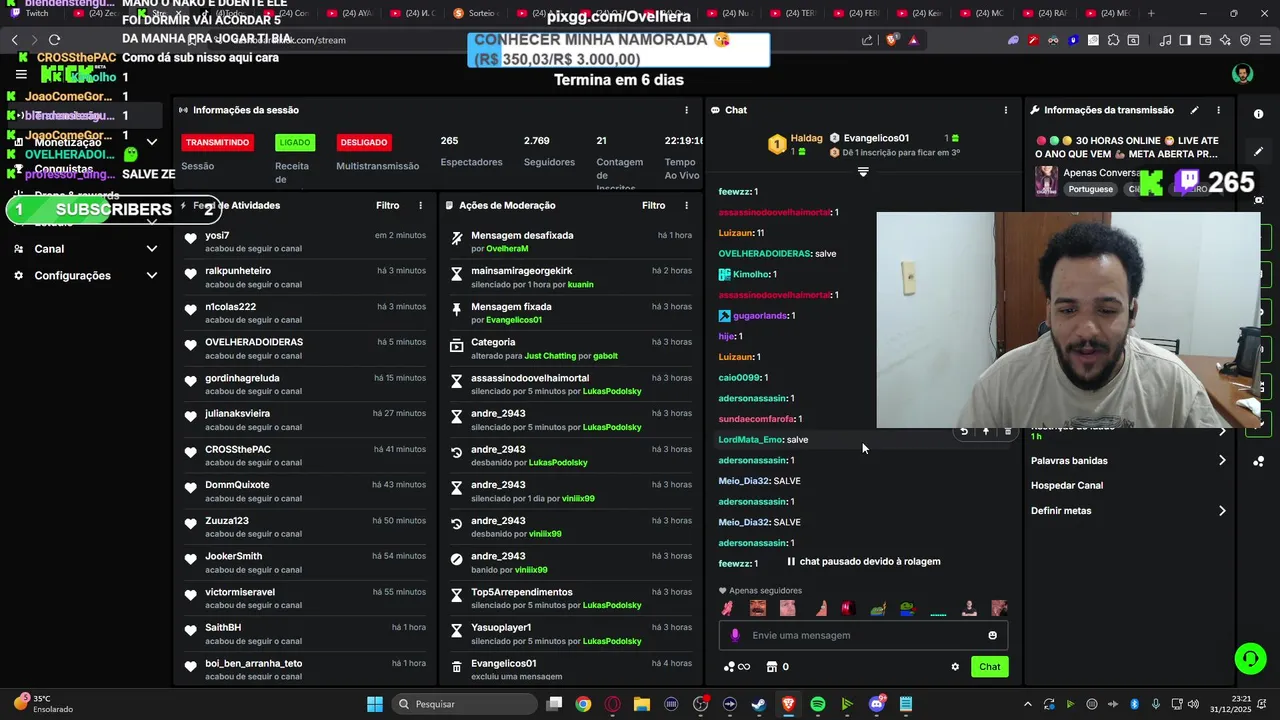Click the Brave Shields lion icon
This screenshot has width=1280, height=720.
pyautogui.click(x=892, y=40)
